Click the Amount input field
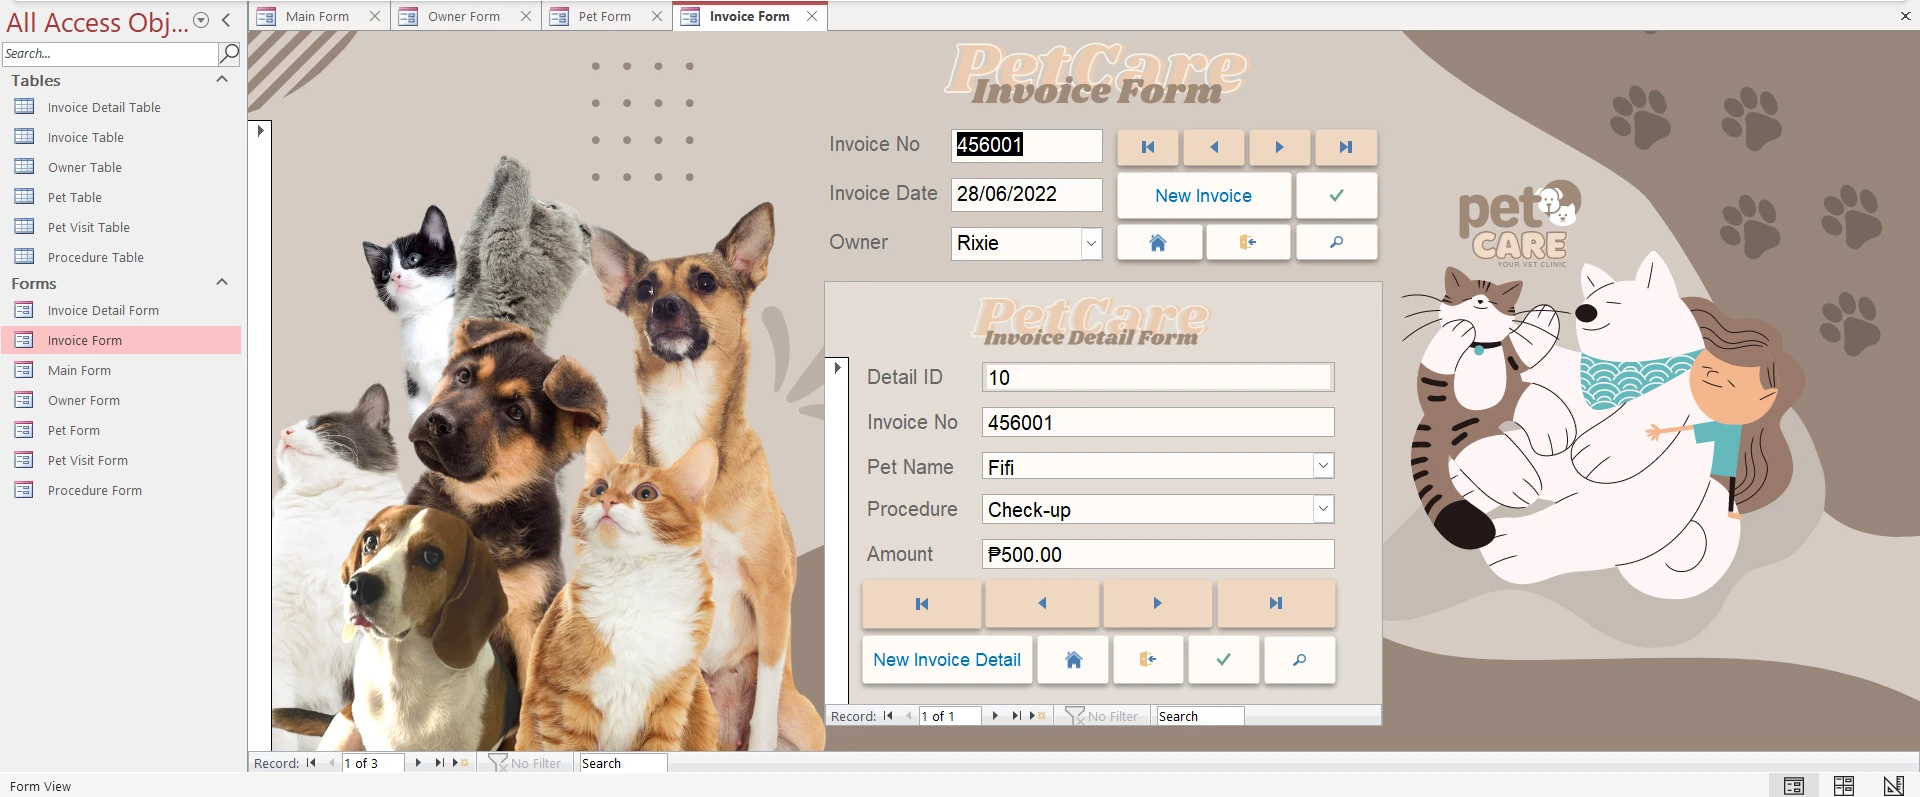This screenshot has width=1920, height=797. [1157, 554]
